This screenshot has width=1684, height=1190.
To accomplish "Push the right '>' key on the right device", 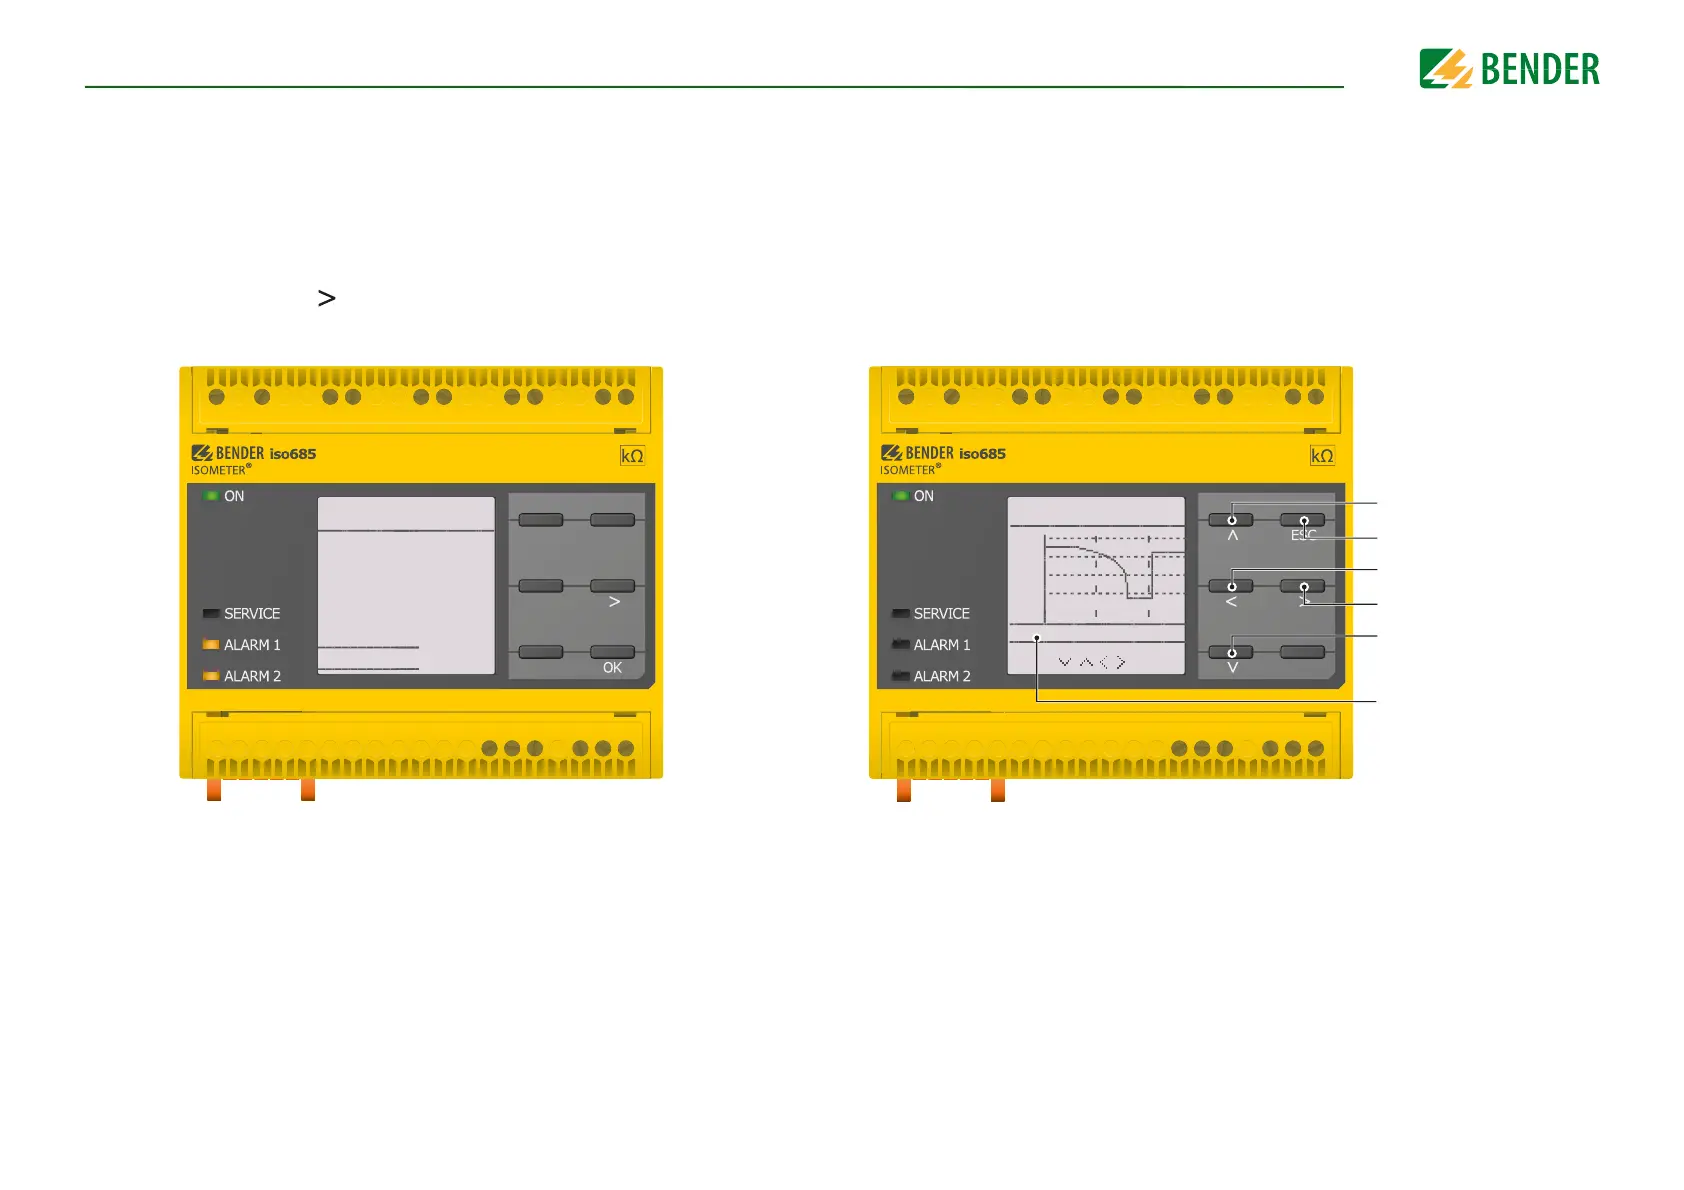I will click(1302, 586).
